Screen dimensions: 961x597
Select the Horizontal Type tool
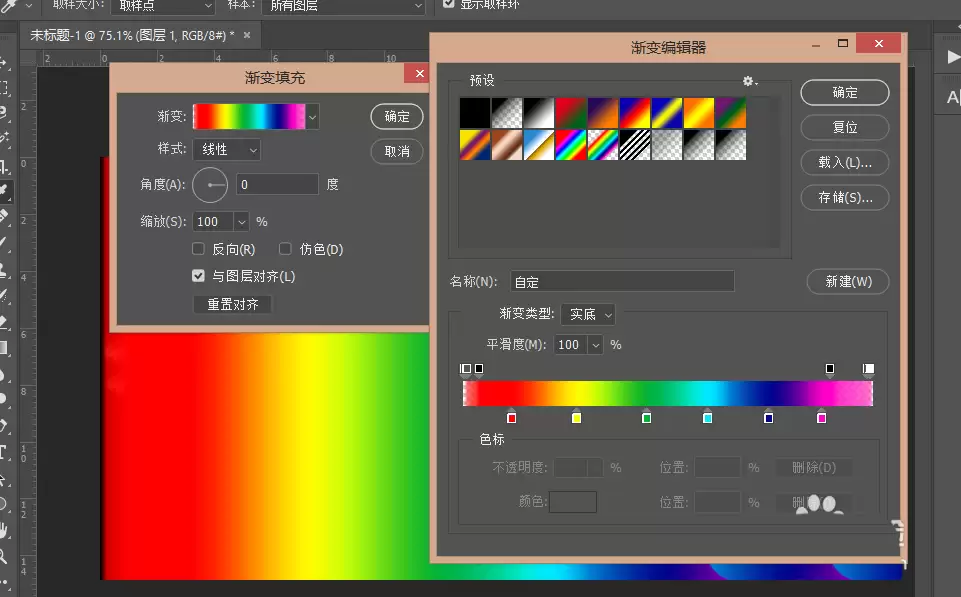[x=4, y=452]
